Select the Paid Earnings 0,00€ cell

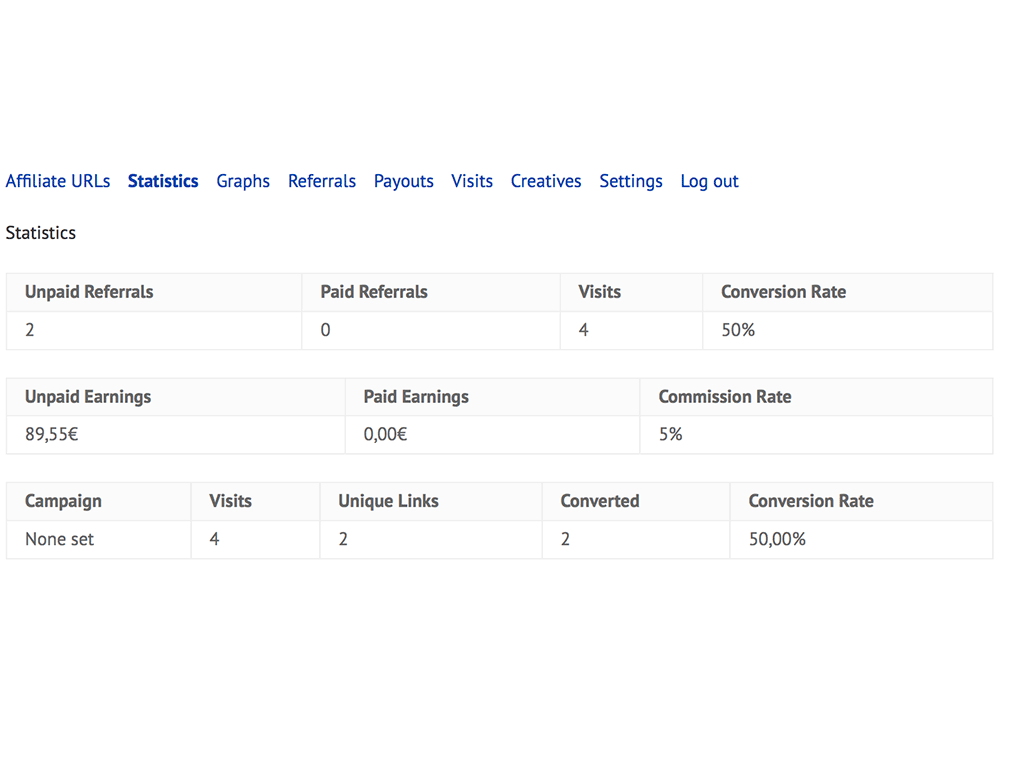tap(492, 435)
